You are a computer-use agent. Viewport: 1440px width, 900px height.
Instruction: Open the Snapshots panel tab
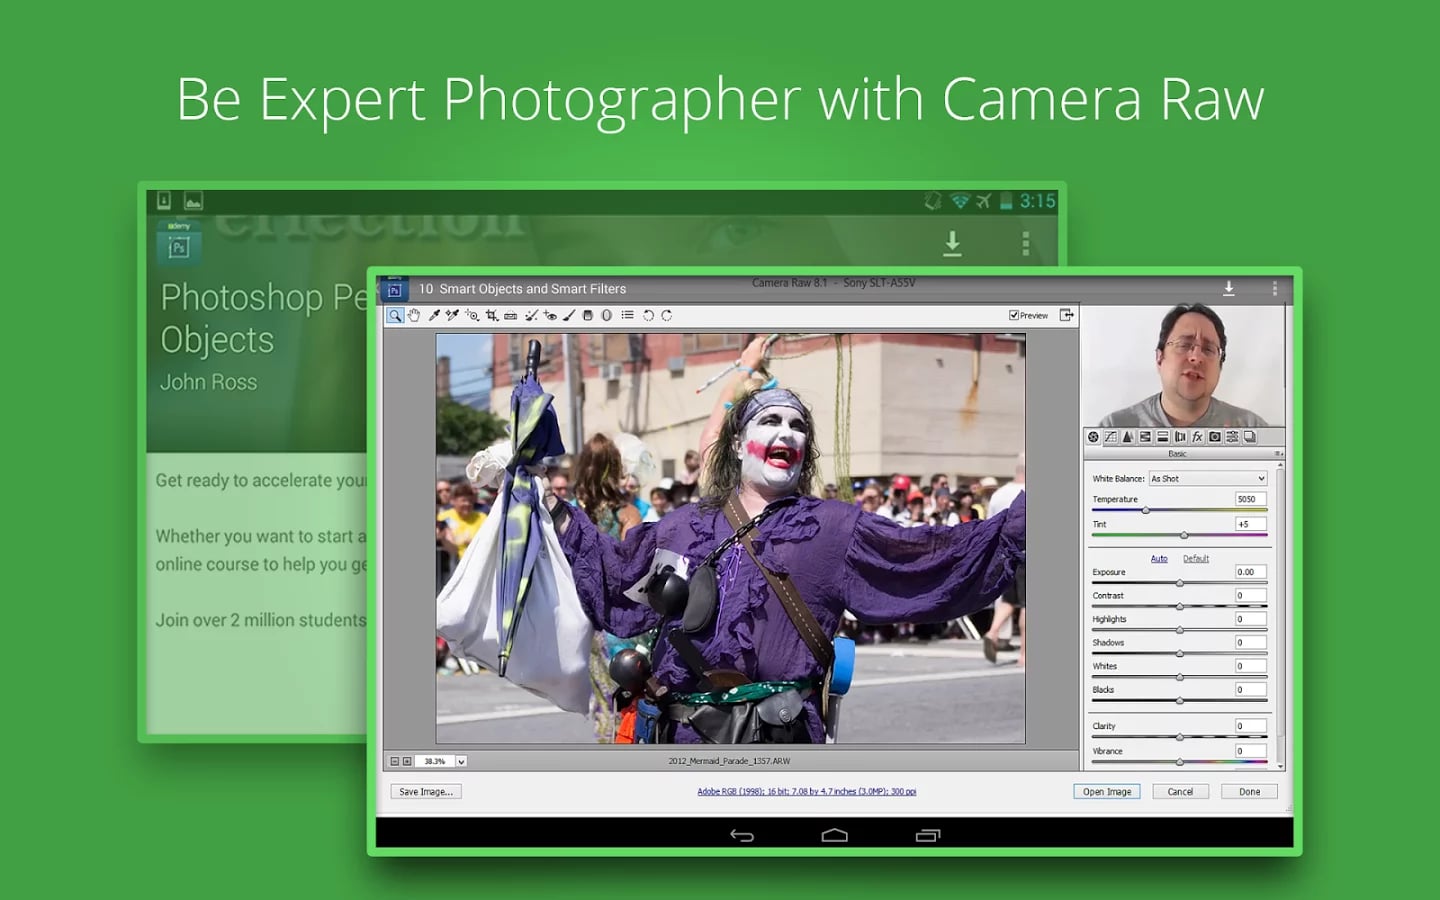tap(1249, 437)
